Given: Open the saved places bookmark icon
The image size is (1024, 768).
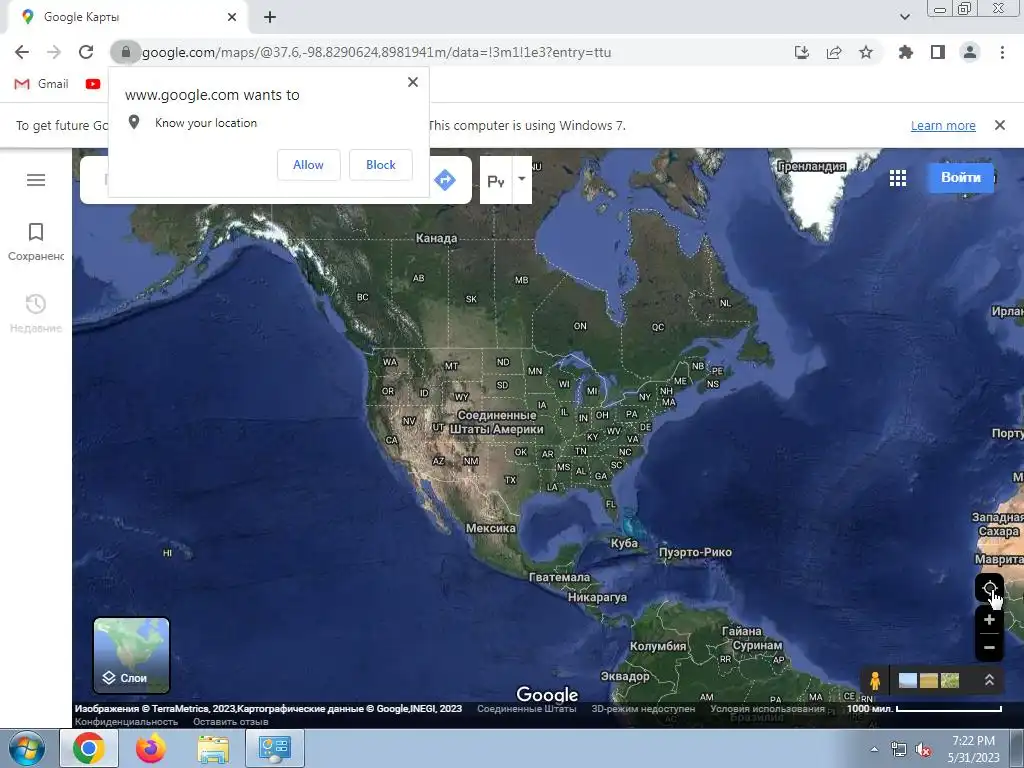Looking at the screenshot, I should click(36, 232).
